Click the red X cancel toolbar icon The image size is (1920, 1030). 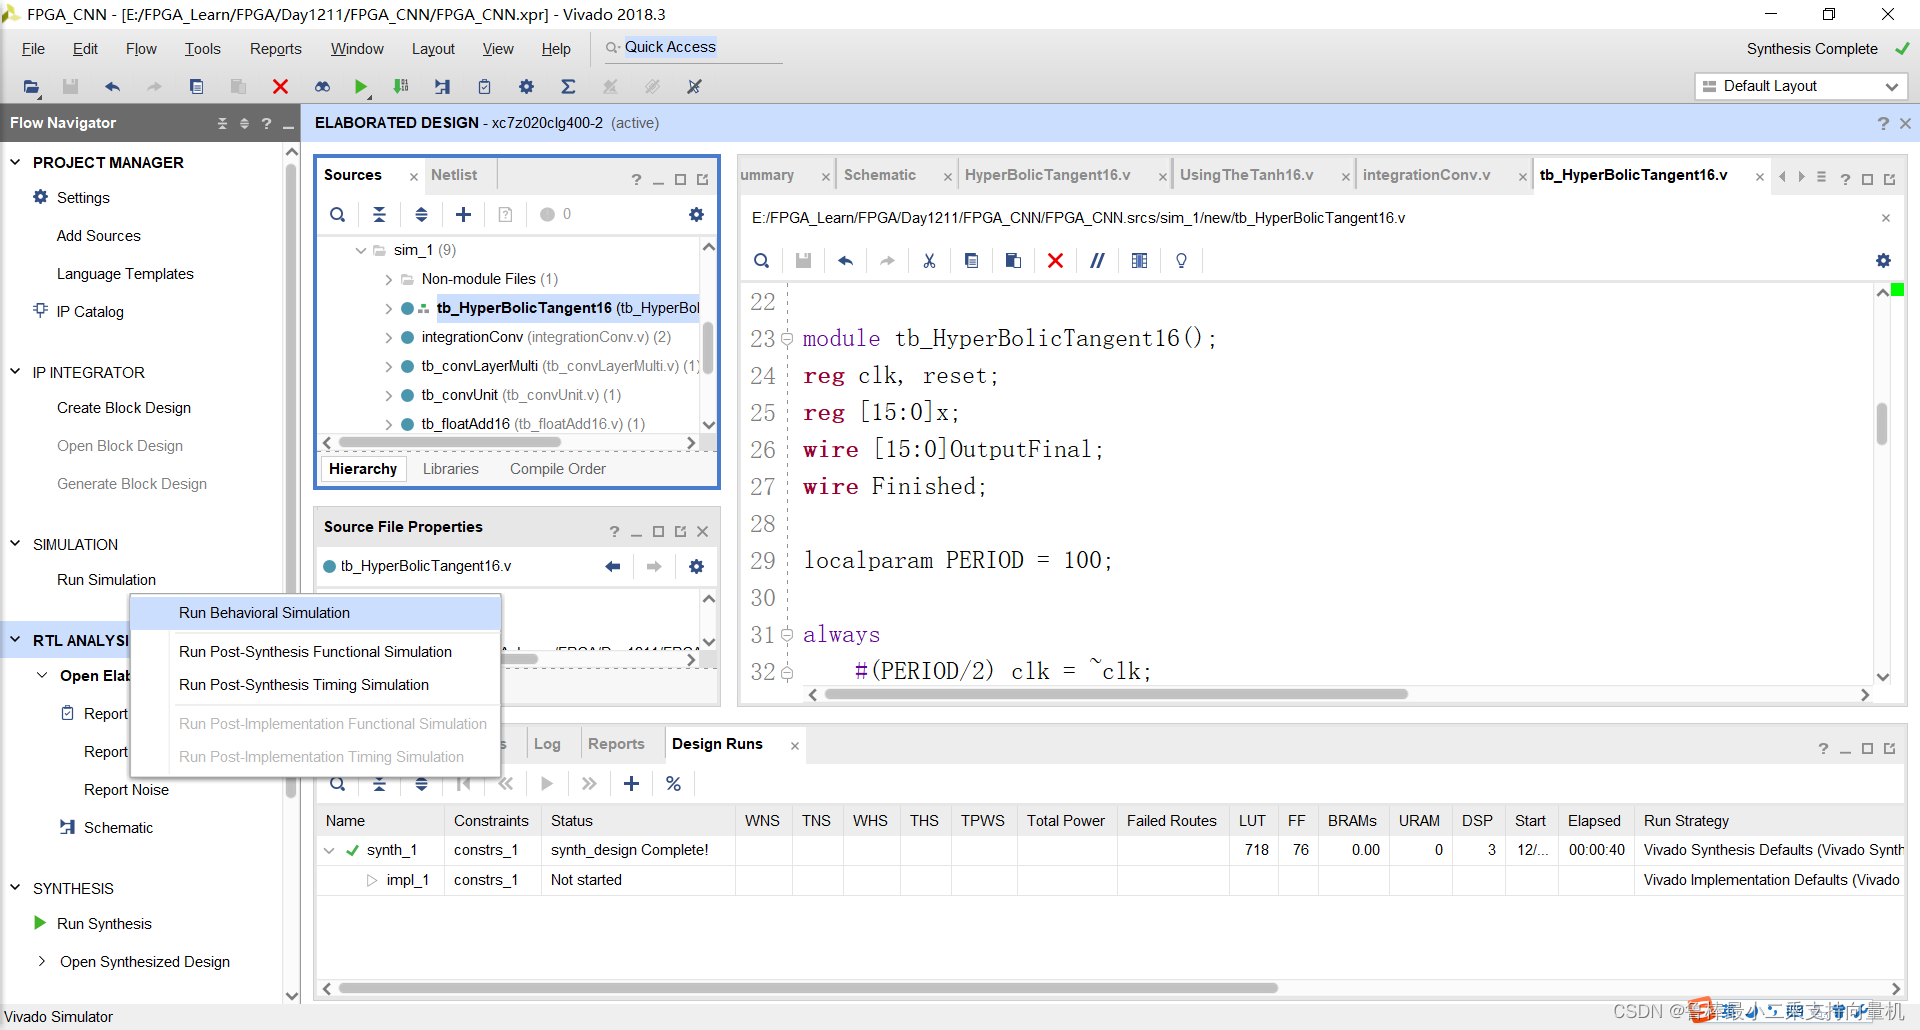coord(280,87)
